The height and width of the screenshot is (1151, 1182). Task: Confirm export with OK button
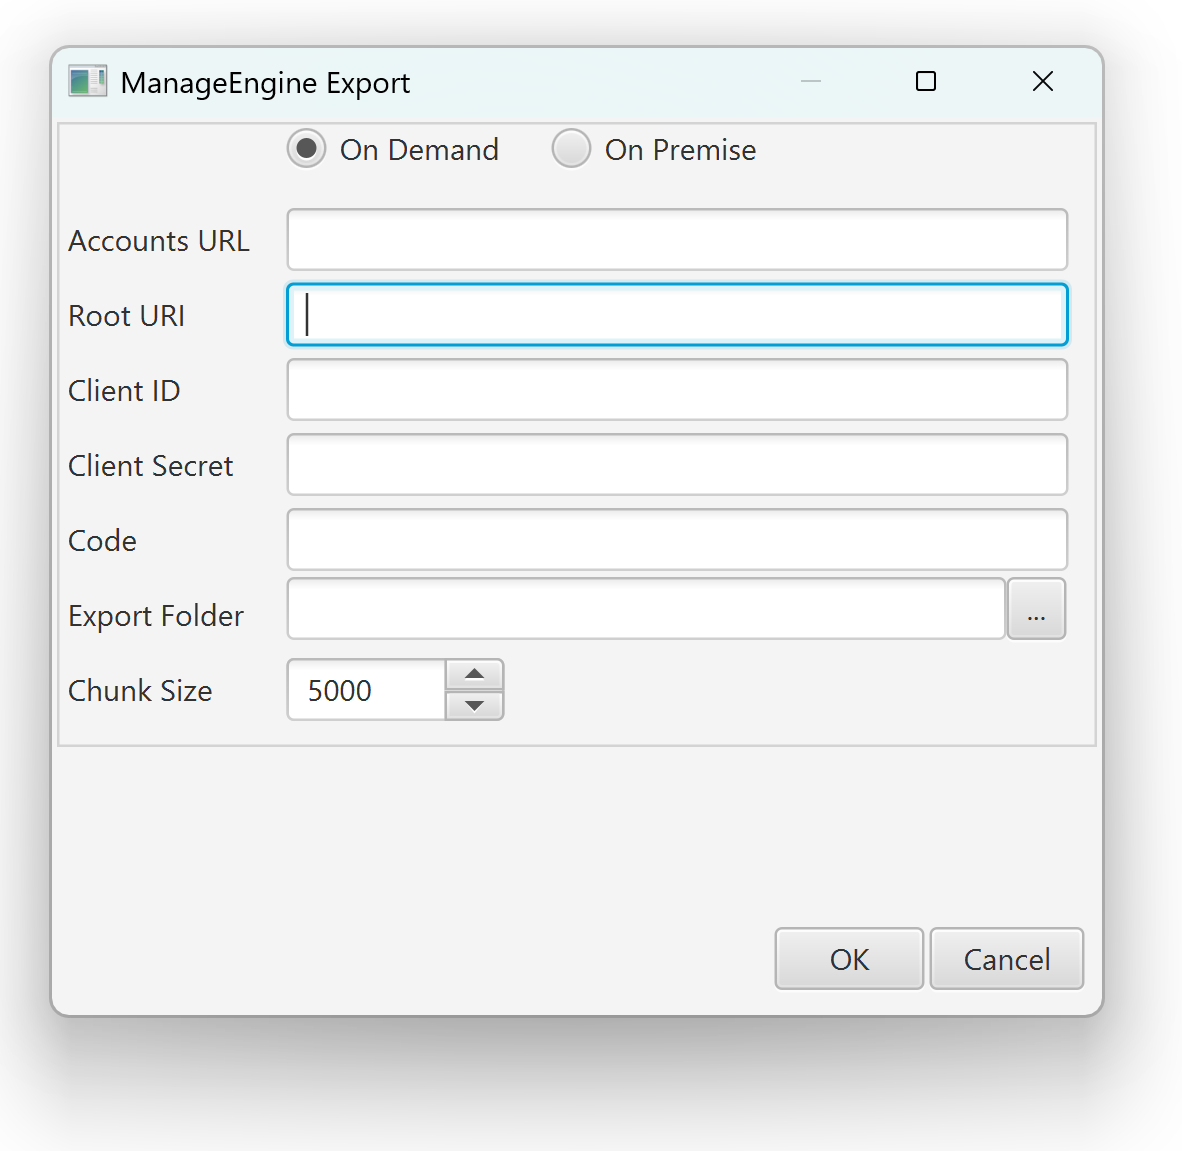click(849, 959)
